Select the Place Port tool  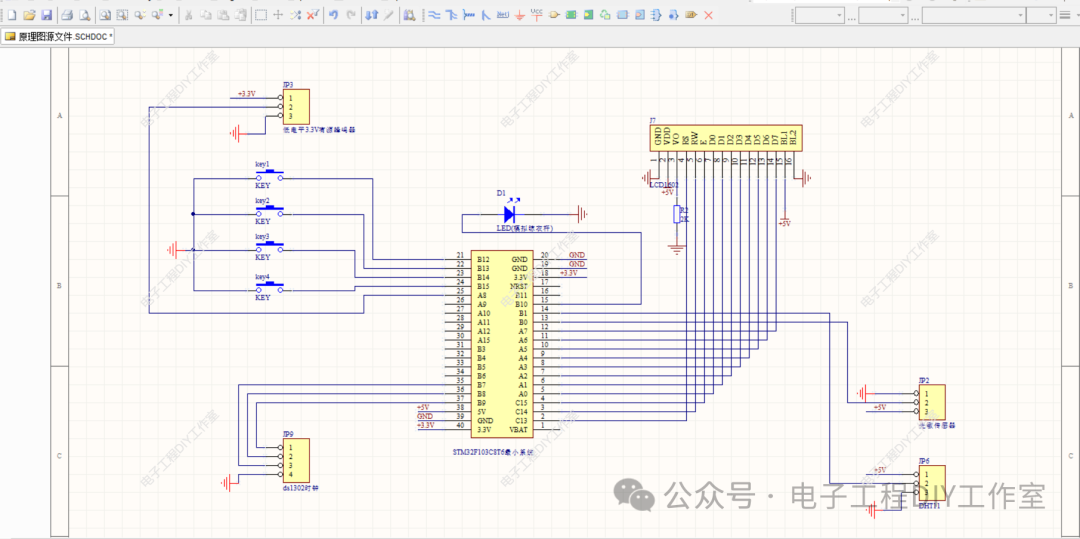pyautogui.click(x=691, y=14)
